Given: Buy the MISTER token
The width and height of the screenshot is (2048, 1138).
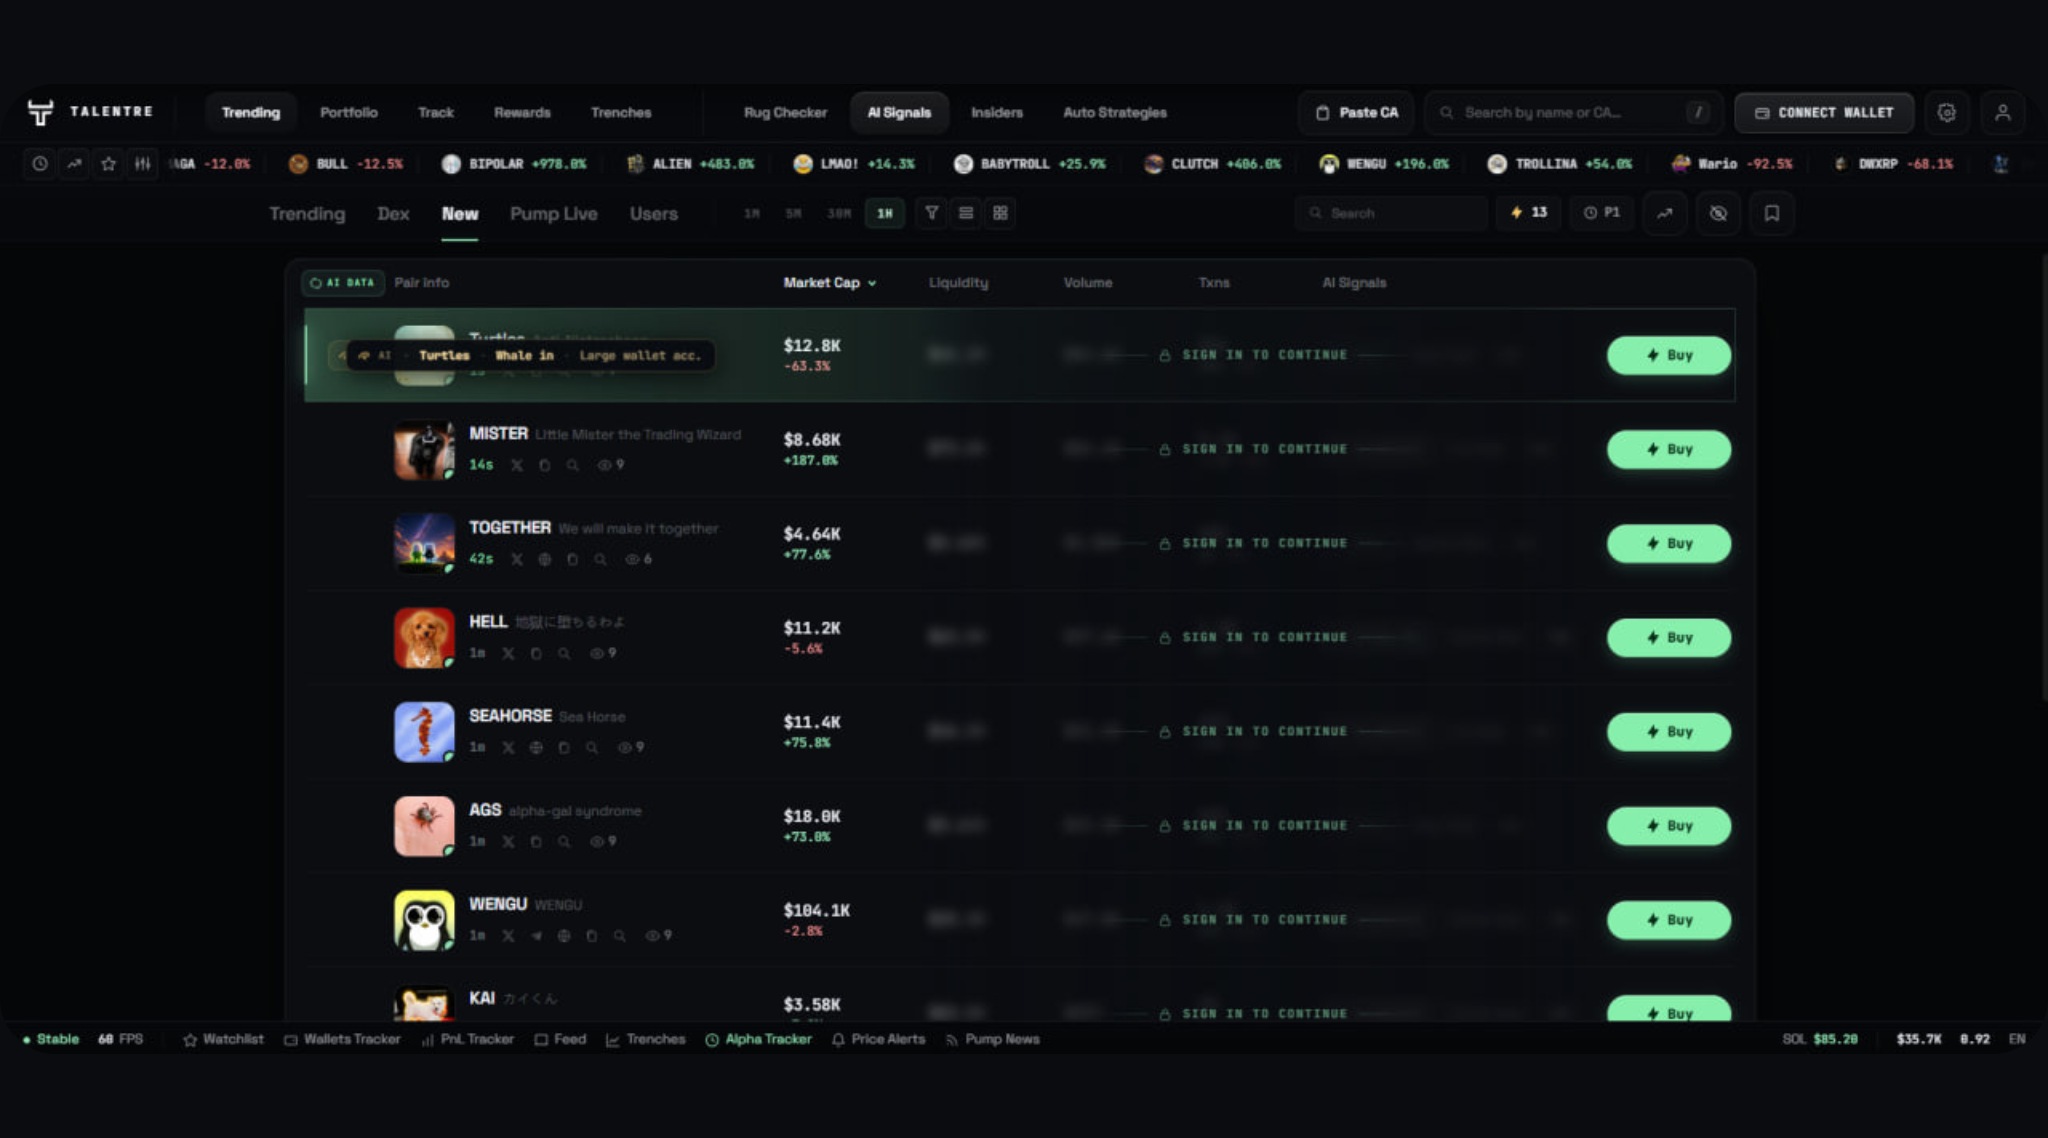Looking at the screenshot, I should click(x=1668, y=450).
